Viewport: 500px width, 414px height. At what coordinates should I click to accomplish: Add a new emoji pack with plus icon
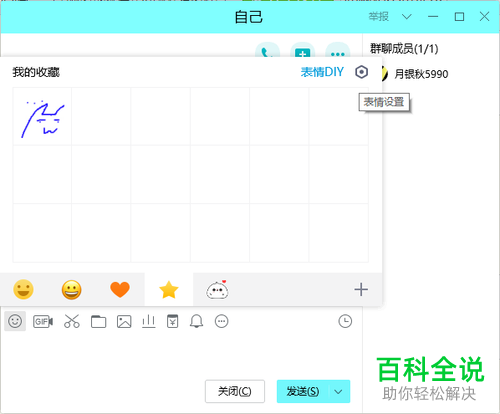(x=361, y=289)
